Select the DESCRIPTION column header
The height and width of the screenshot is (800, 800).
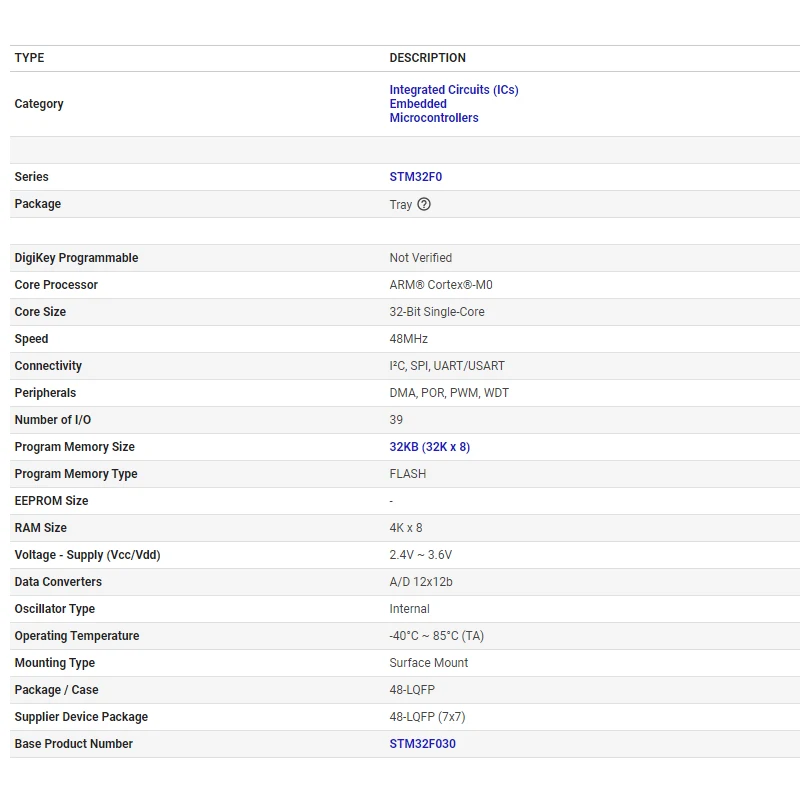coord(427,58)
